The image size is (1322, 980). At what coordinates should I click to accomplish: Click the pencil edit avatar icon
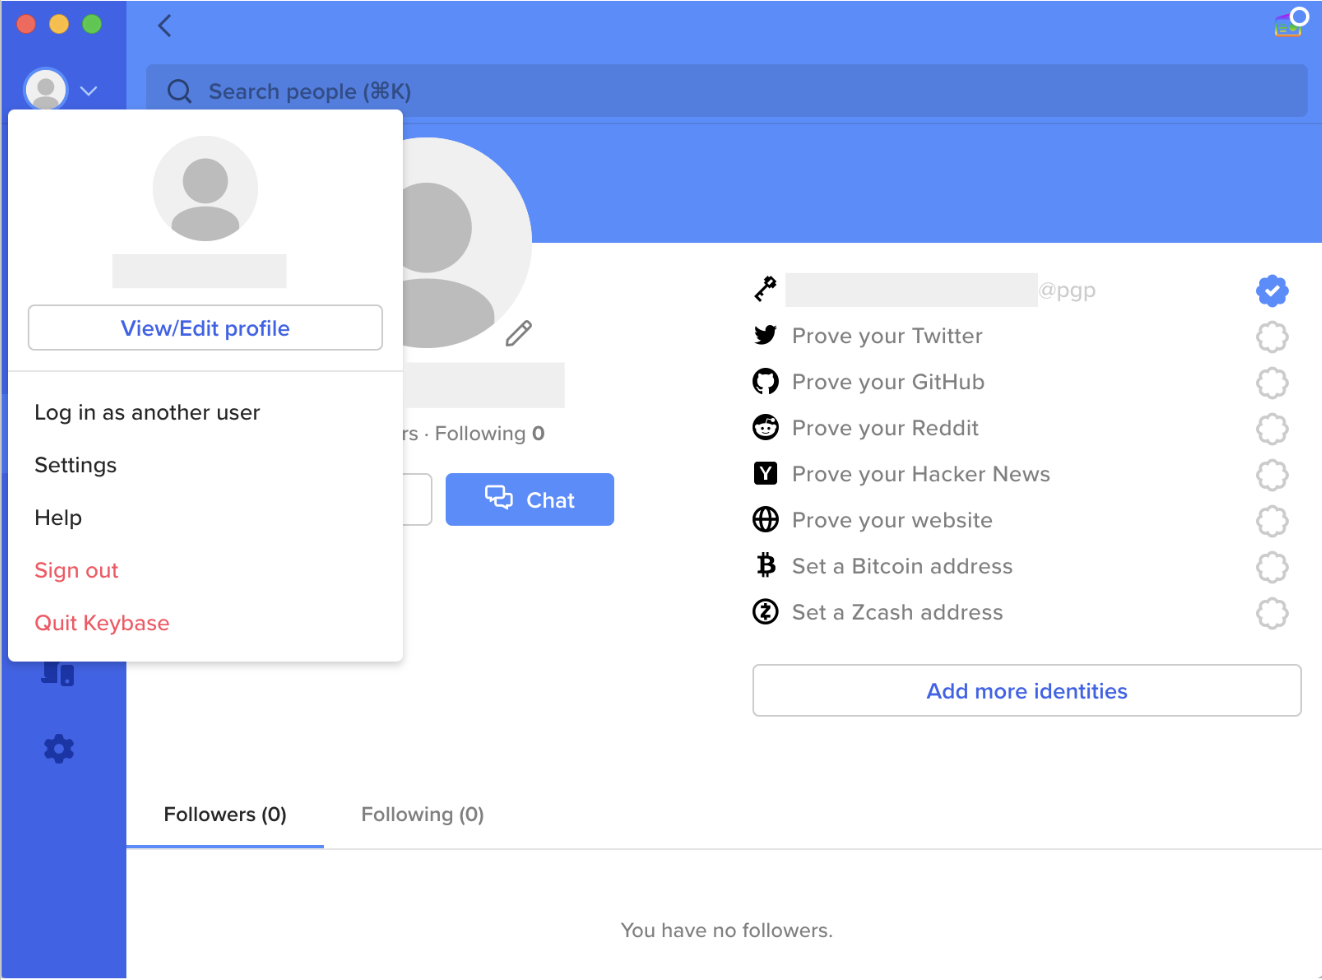(518, 334)
